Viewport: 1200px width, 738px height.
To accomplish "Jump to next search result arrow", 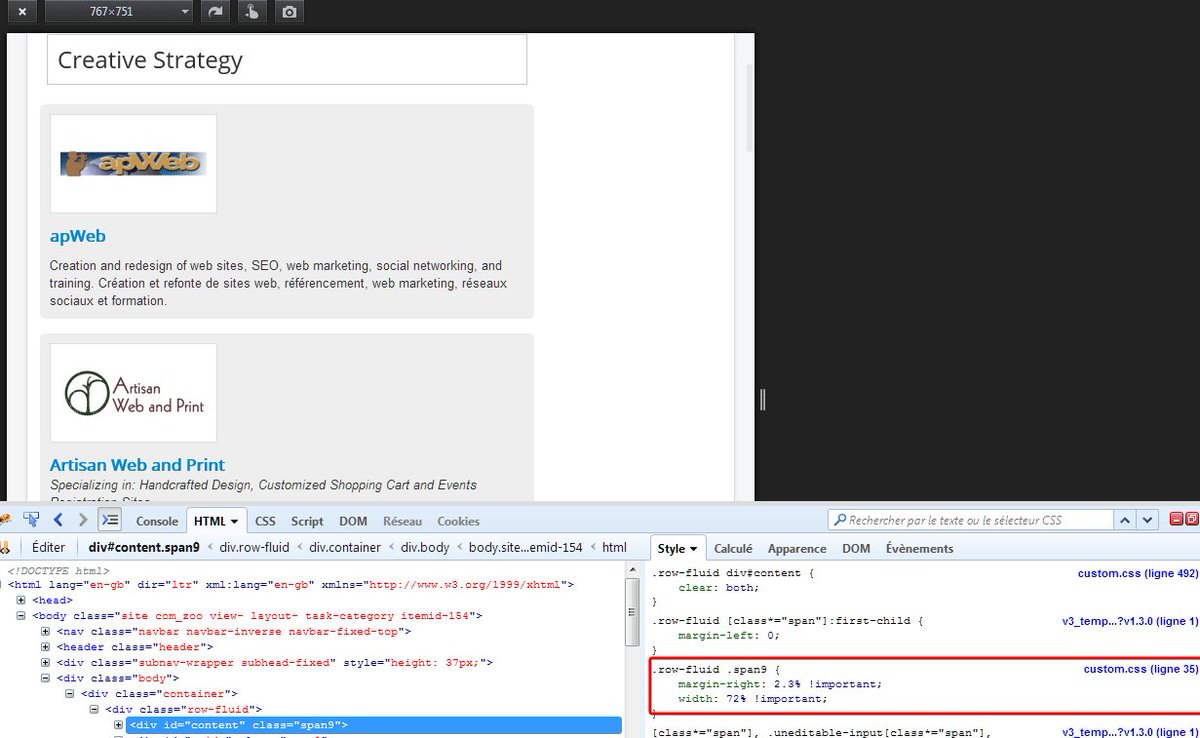I will pyautogui.click(x=1148, y=520).
